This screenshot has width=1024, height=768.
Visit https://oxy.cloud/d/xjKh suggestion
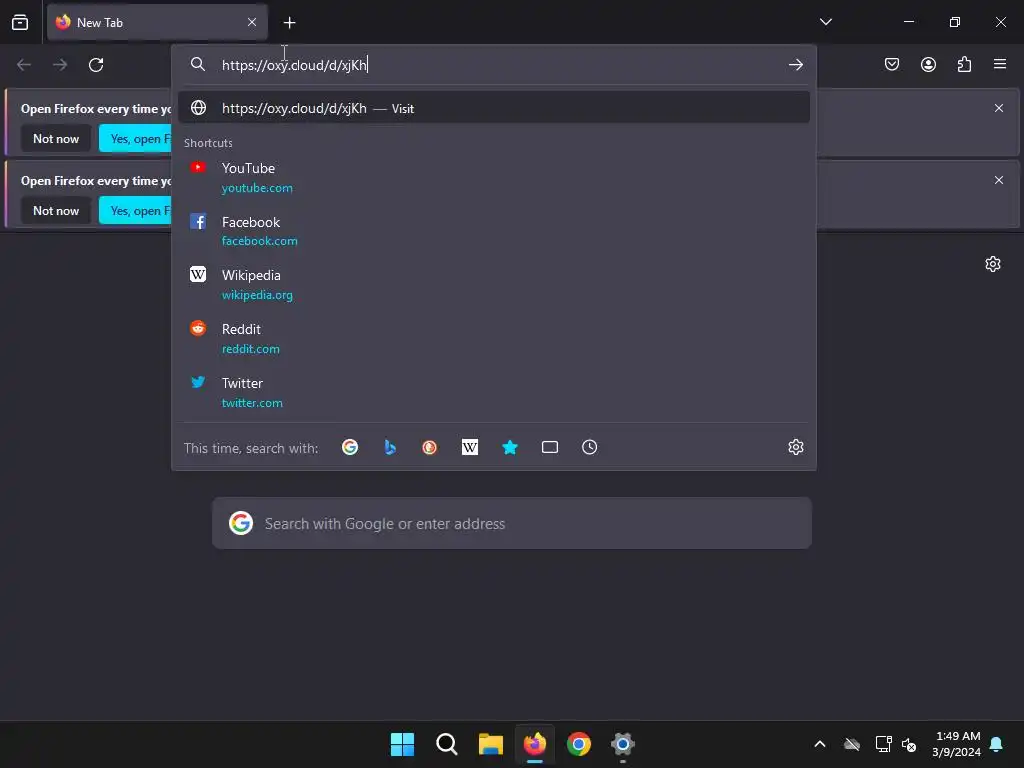coord(494,108)
